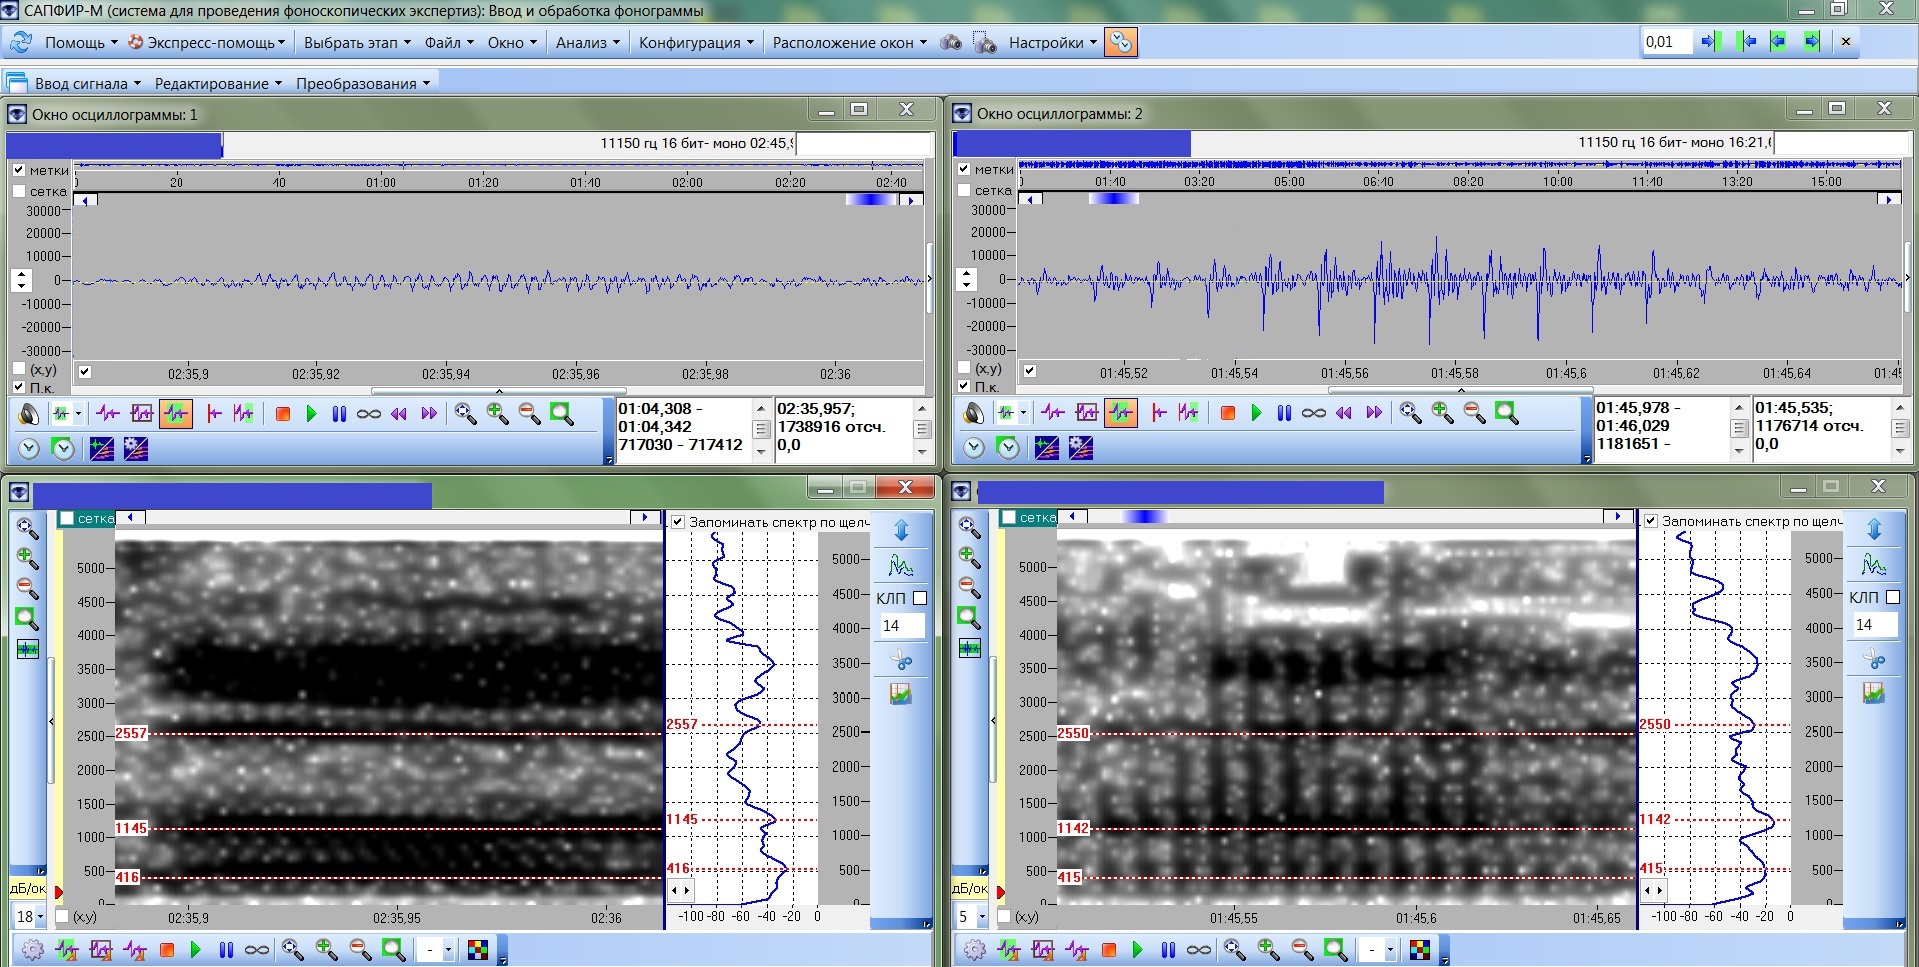Open the dash combo box in left spectrogram toolbar
The height and width of the screenshot is (967, 1919).
tap(436, 950)
